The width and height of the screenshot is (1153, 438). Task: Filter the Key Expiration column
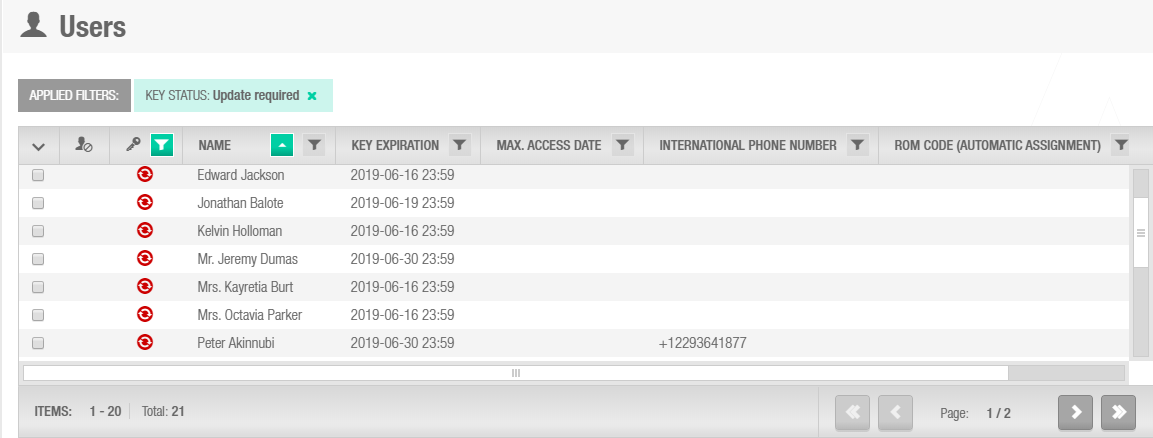(460, 146)
